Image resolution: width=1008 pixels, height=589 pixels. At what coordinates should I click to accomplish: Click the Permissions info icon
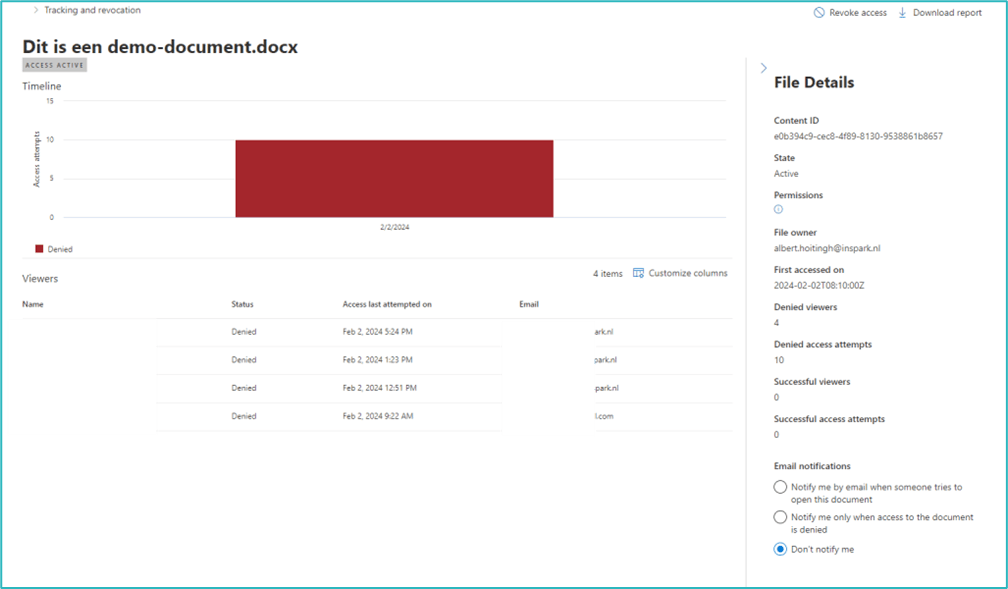coord(779,210)
